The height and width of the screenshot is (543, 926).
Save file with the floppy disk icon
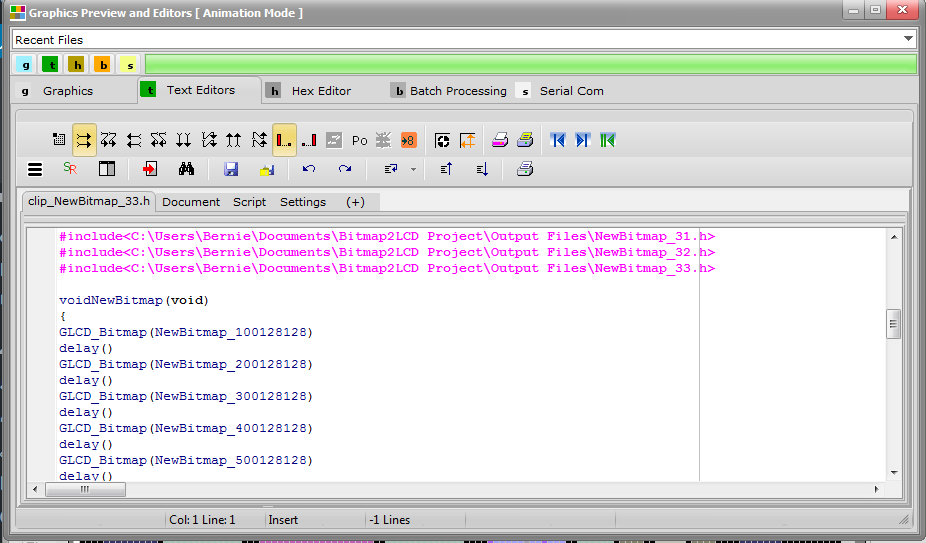(231, 169)
